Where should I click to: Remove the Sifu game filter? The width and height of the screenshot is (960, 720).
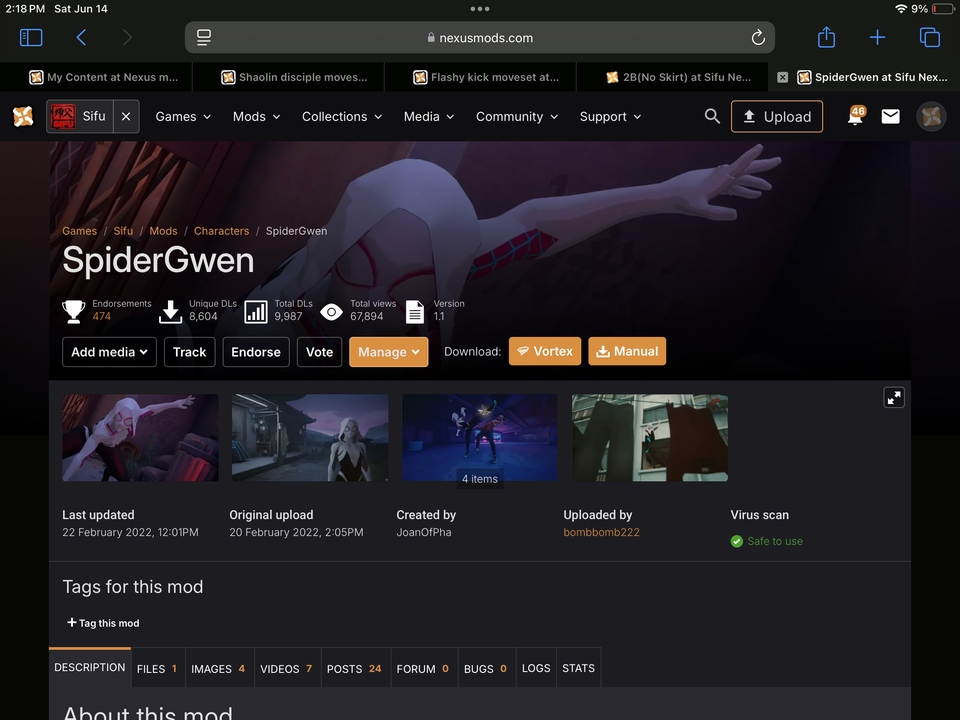[125, 117]
